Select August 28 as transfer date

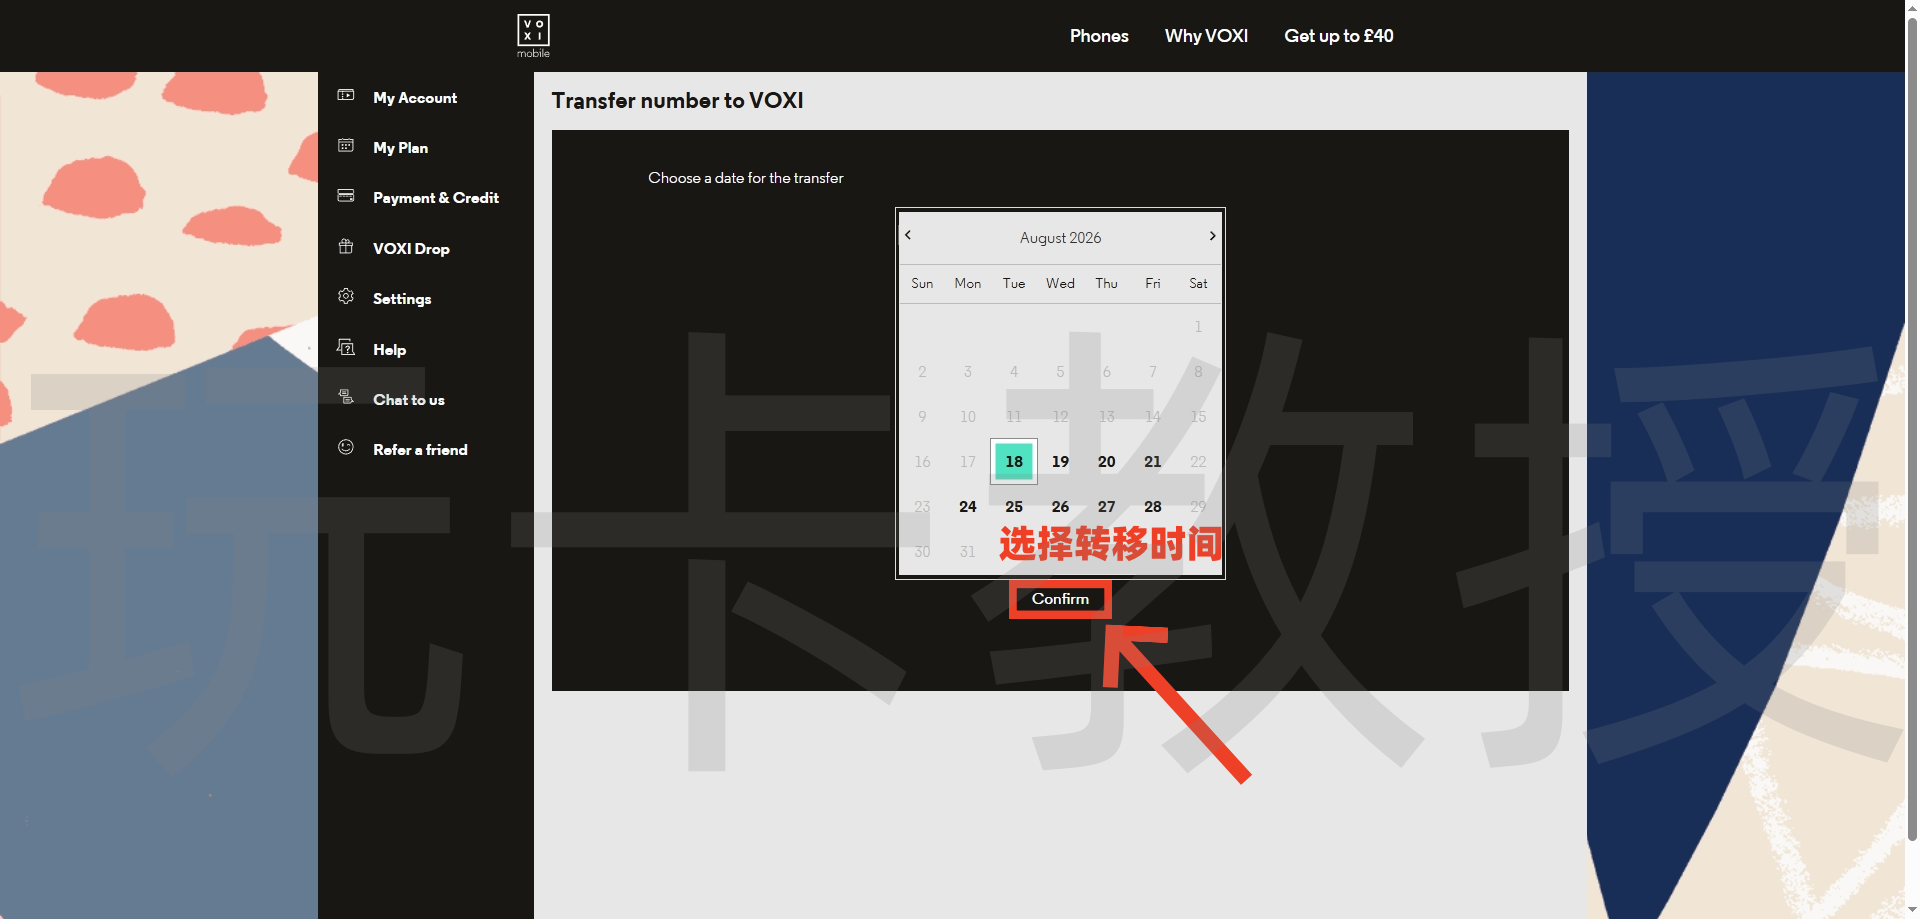pyautogui.click(x=1153, y=506)
